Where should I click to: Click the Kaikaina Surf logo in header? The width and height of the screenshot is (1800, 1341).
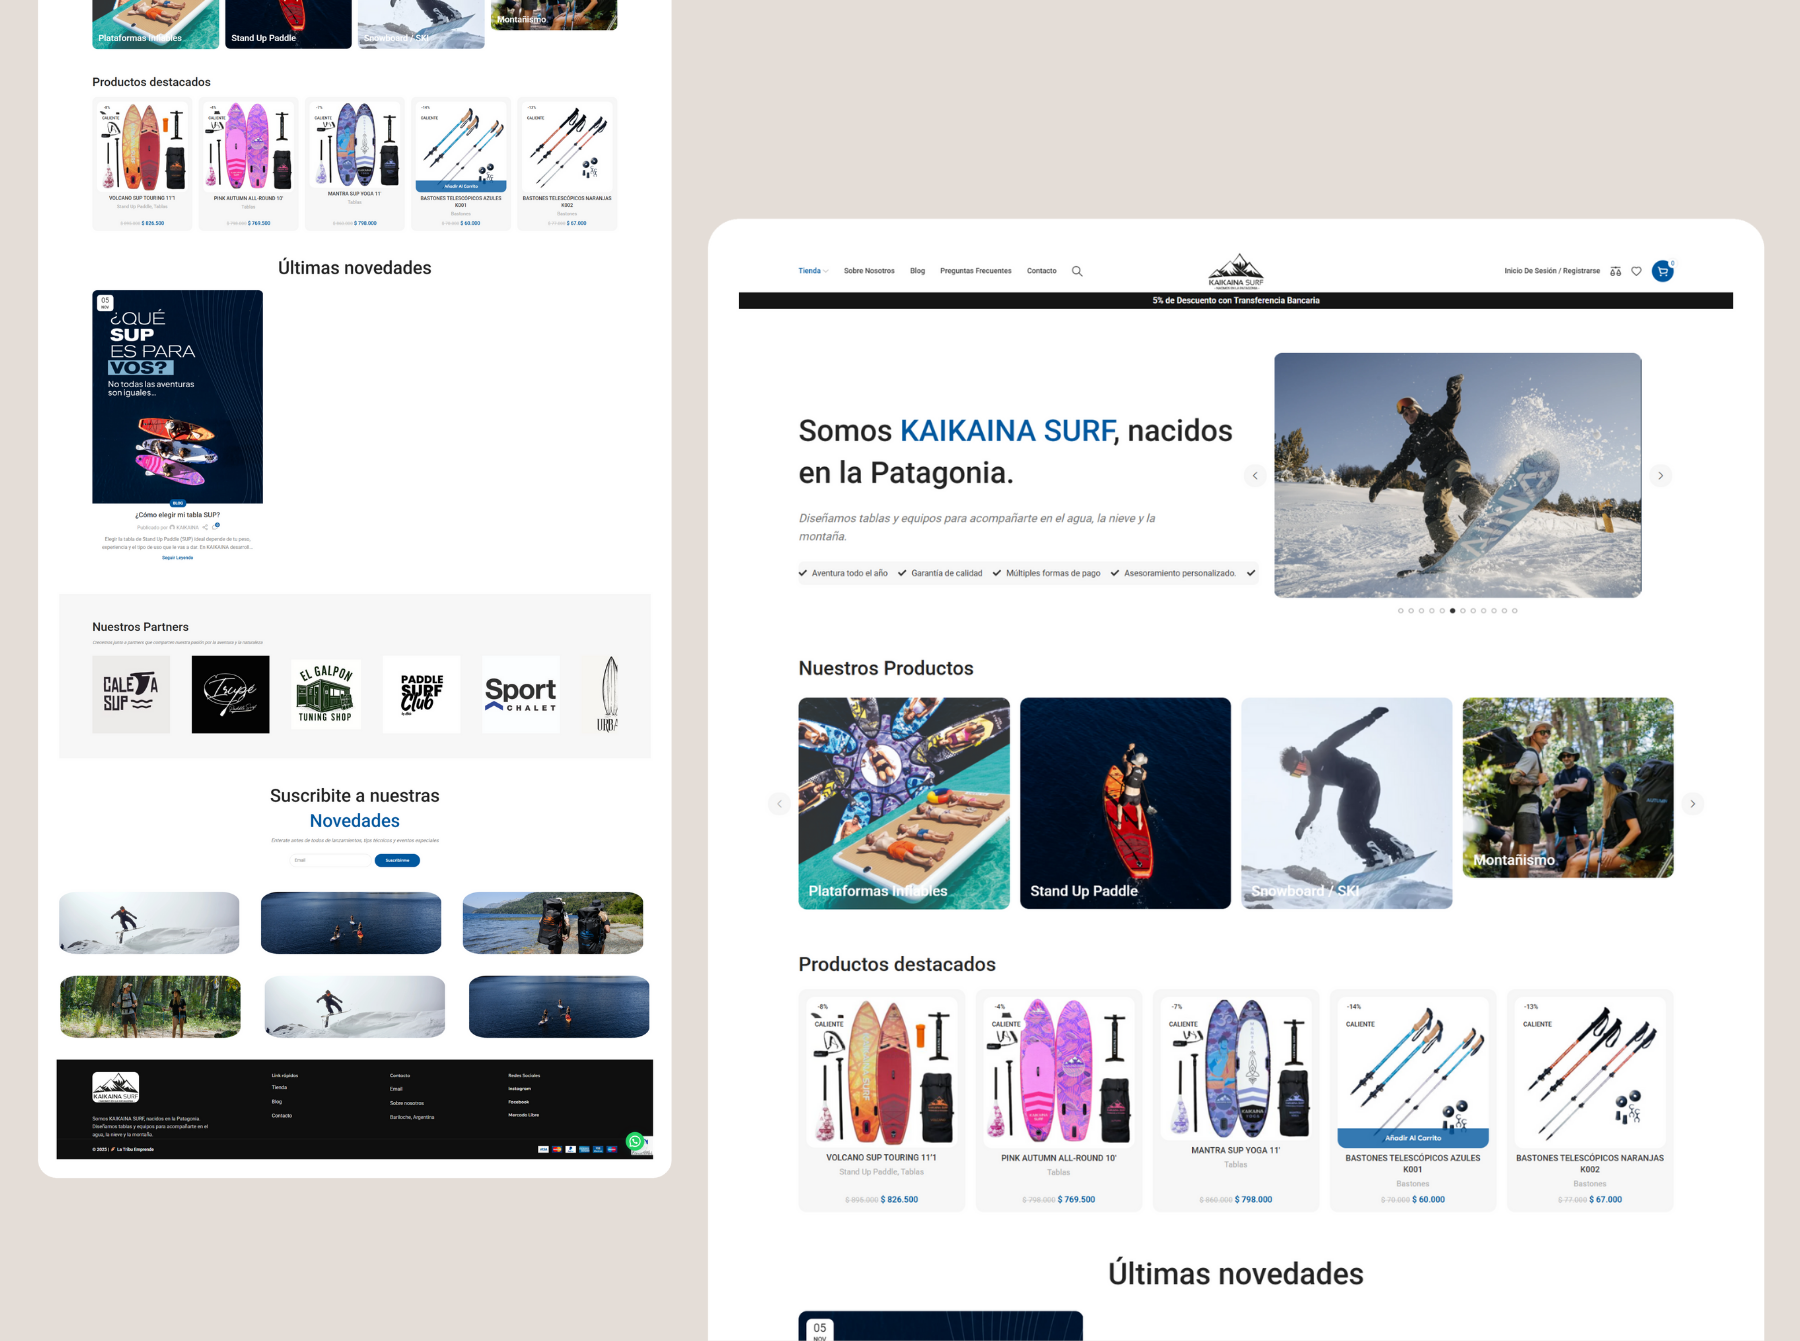tap(1235, 271)
